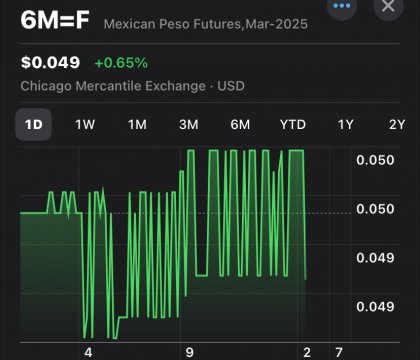This screenshot has width=420, height=360.
Task: Switch to the 1Y chart range
Action: (x=345, y=125)
